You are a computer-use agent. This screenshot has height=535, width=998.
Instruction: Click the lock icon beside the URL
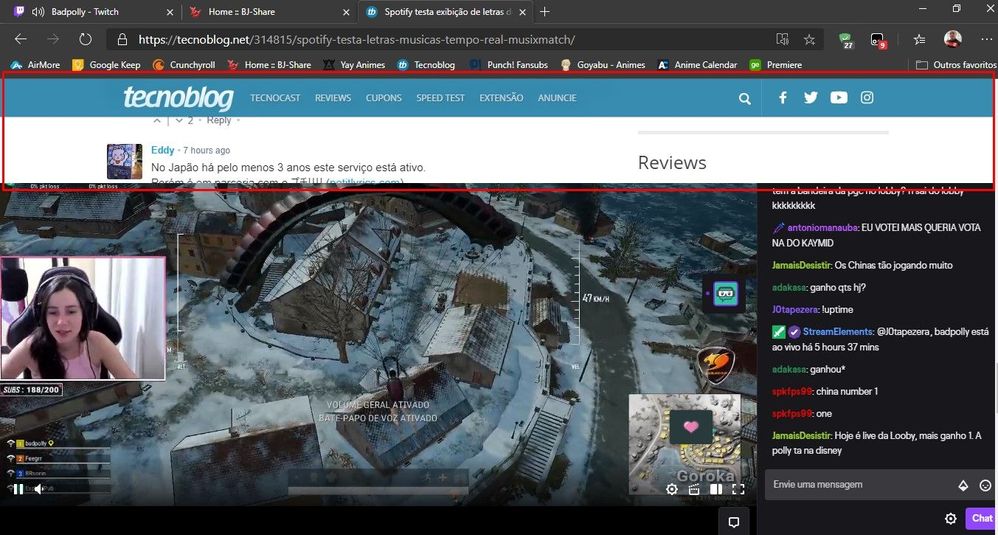coord(122,39)
